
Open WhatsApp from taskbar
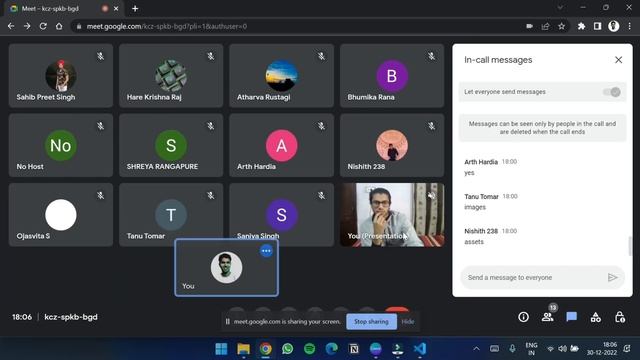(287, 349)
